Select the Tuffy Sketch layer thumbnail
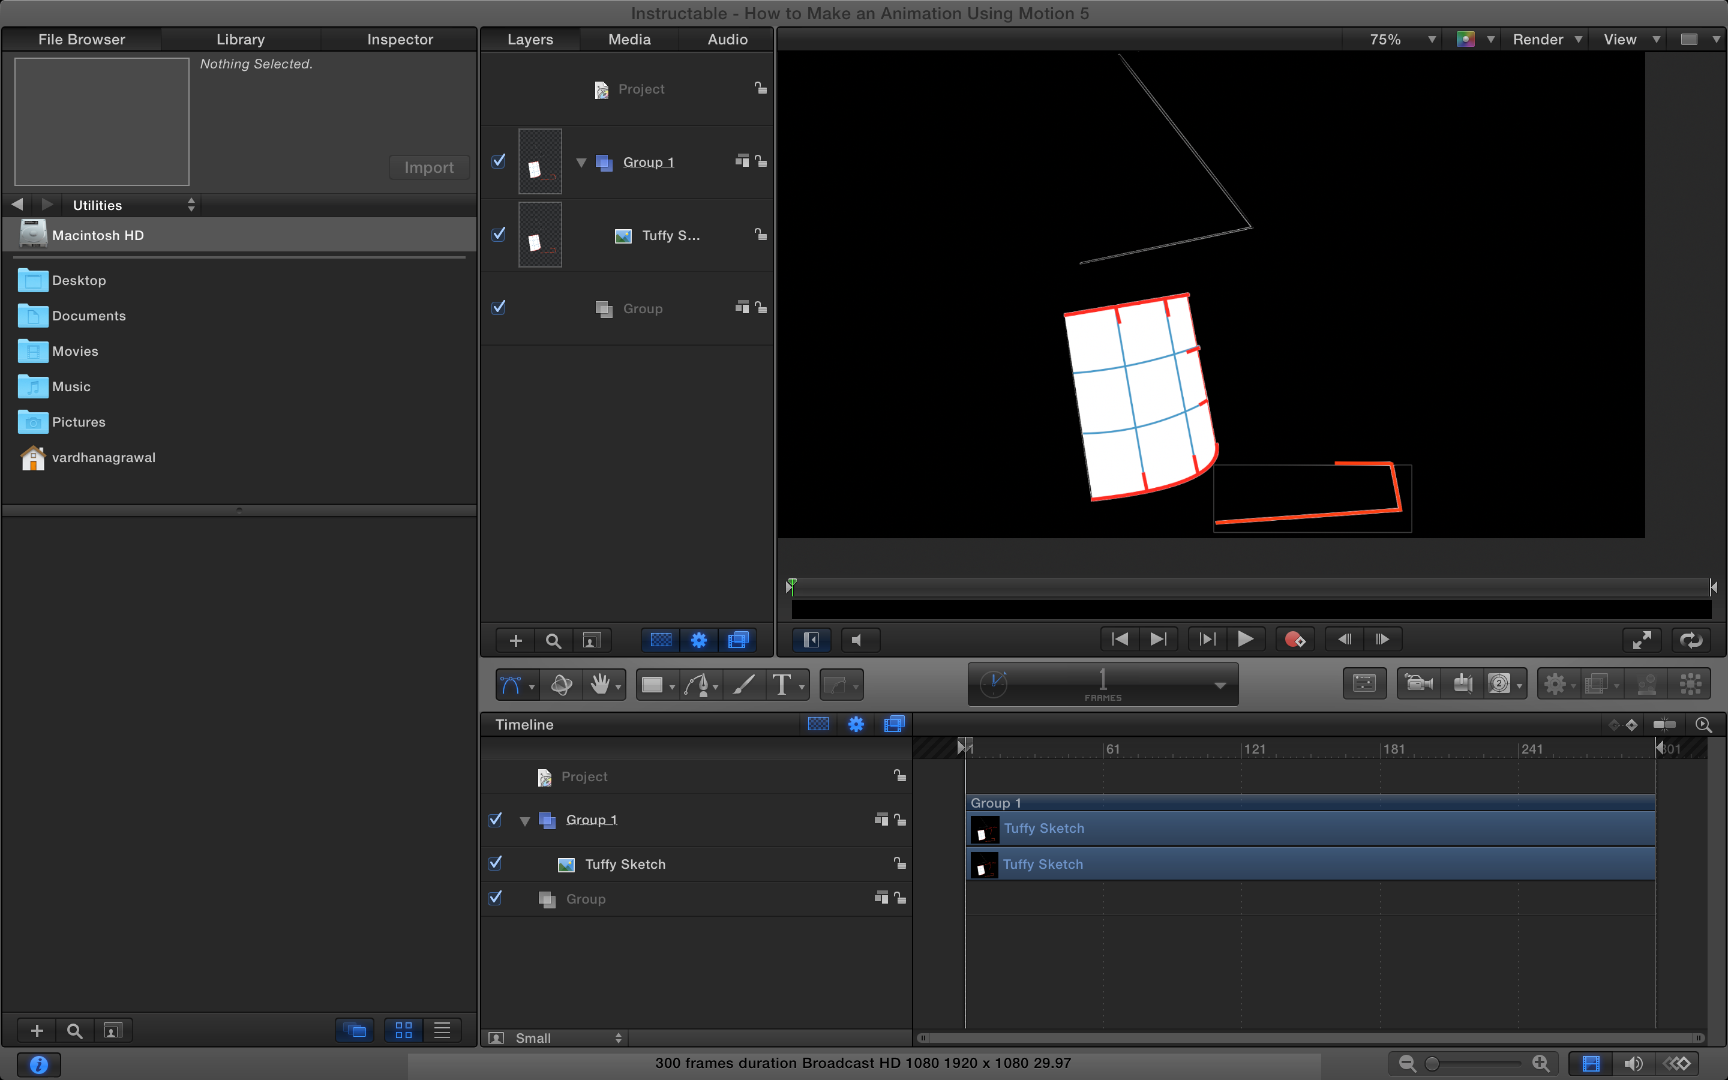Image resolution: width=1728 pixels, height=1080 pixels. coord(540,234)
